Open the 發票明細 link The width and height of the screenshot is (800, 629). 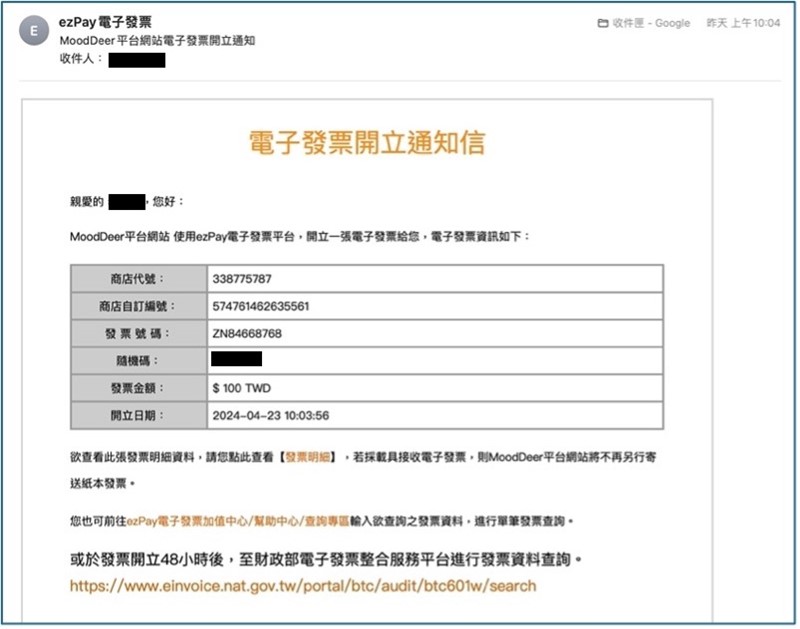pos(310,457)
